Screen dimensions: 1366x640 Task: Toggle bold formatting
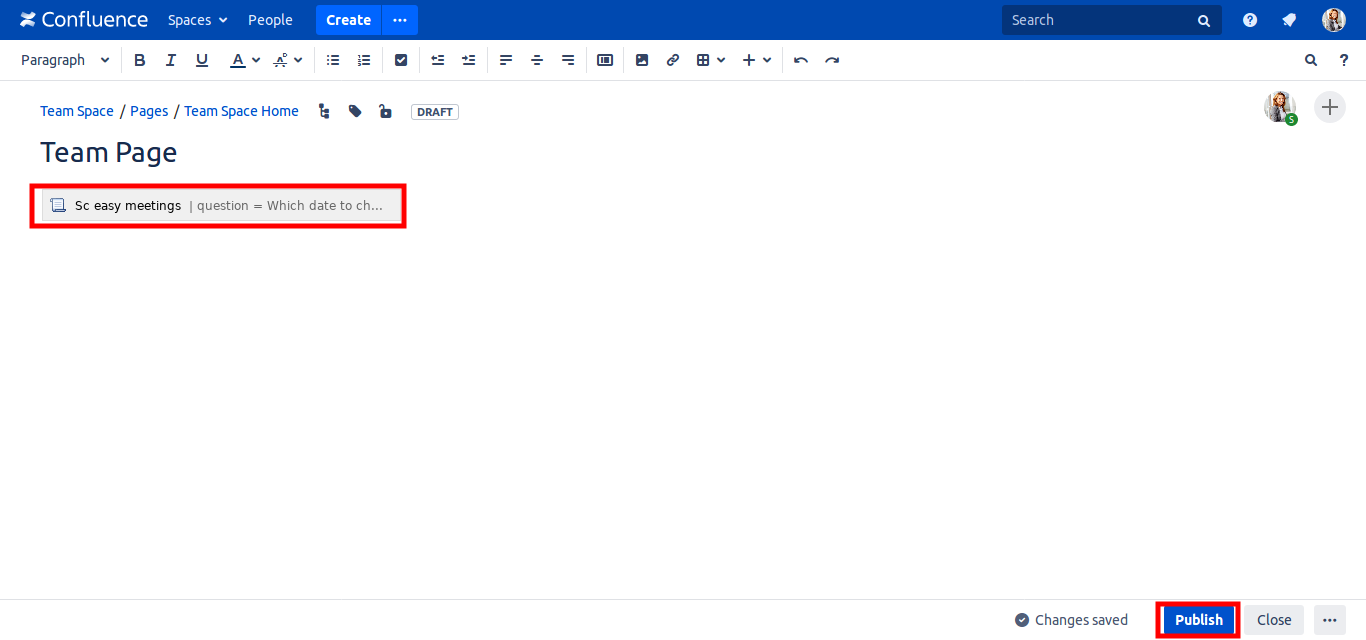click(x=140, y=60)
